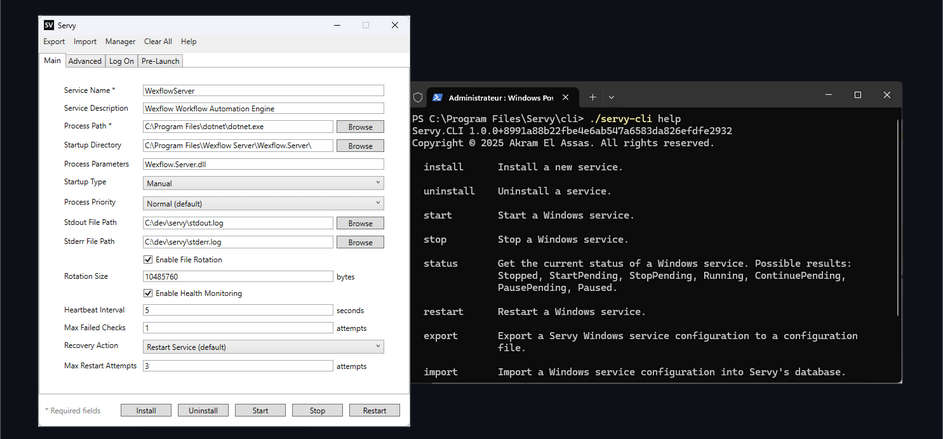Image resolution: width=943 pixels, height=439 pixels.
Task: Click the Startup Directory text field
Action: (238, 146)
